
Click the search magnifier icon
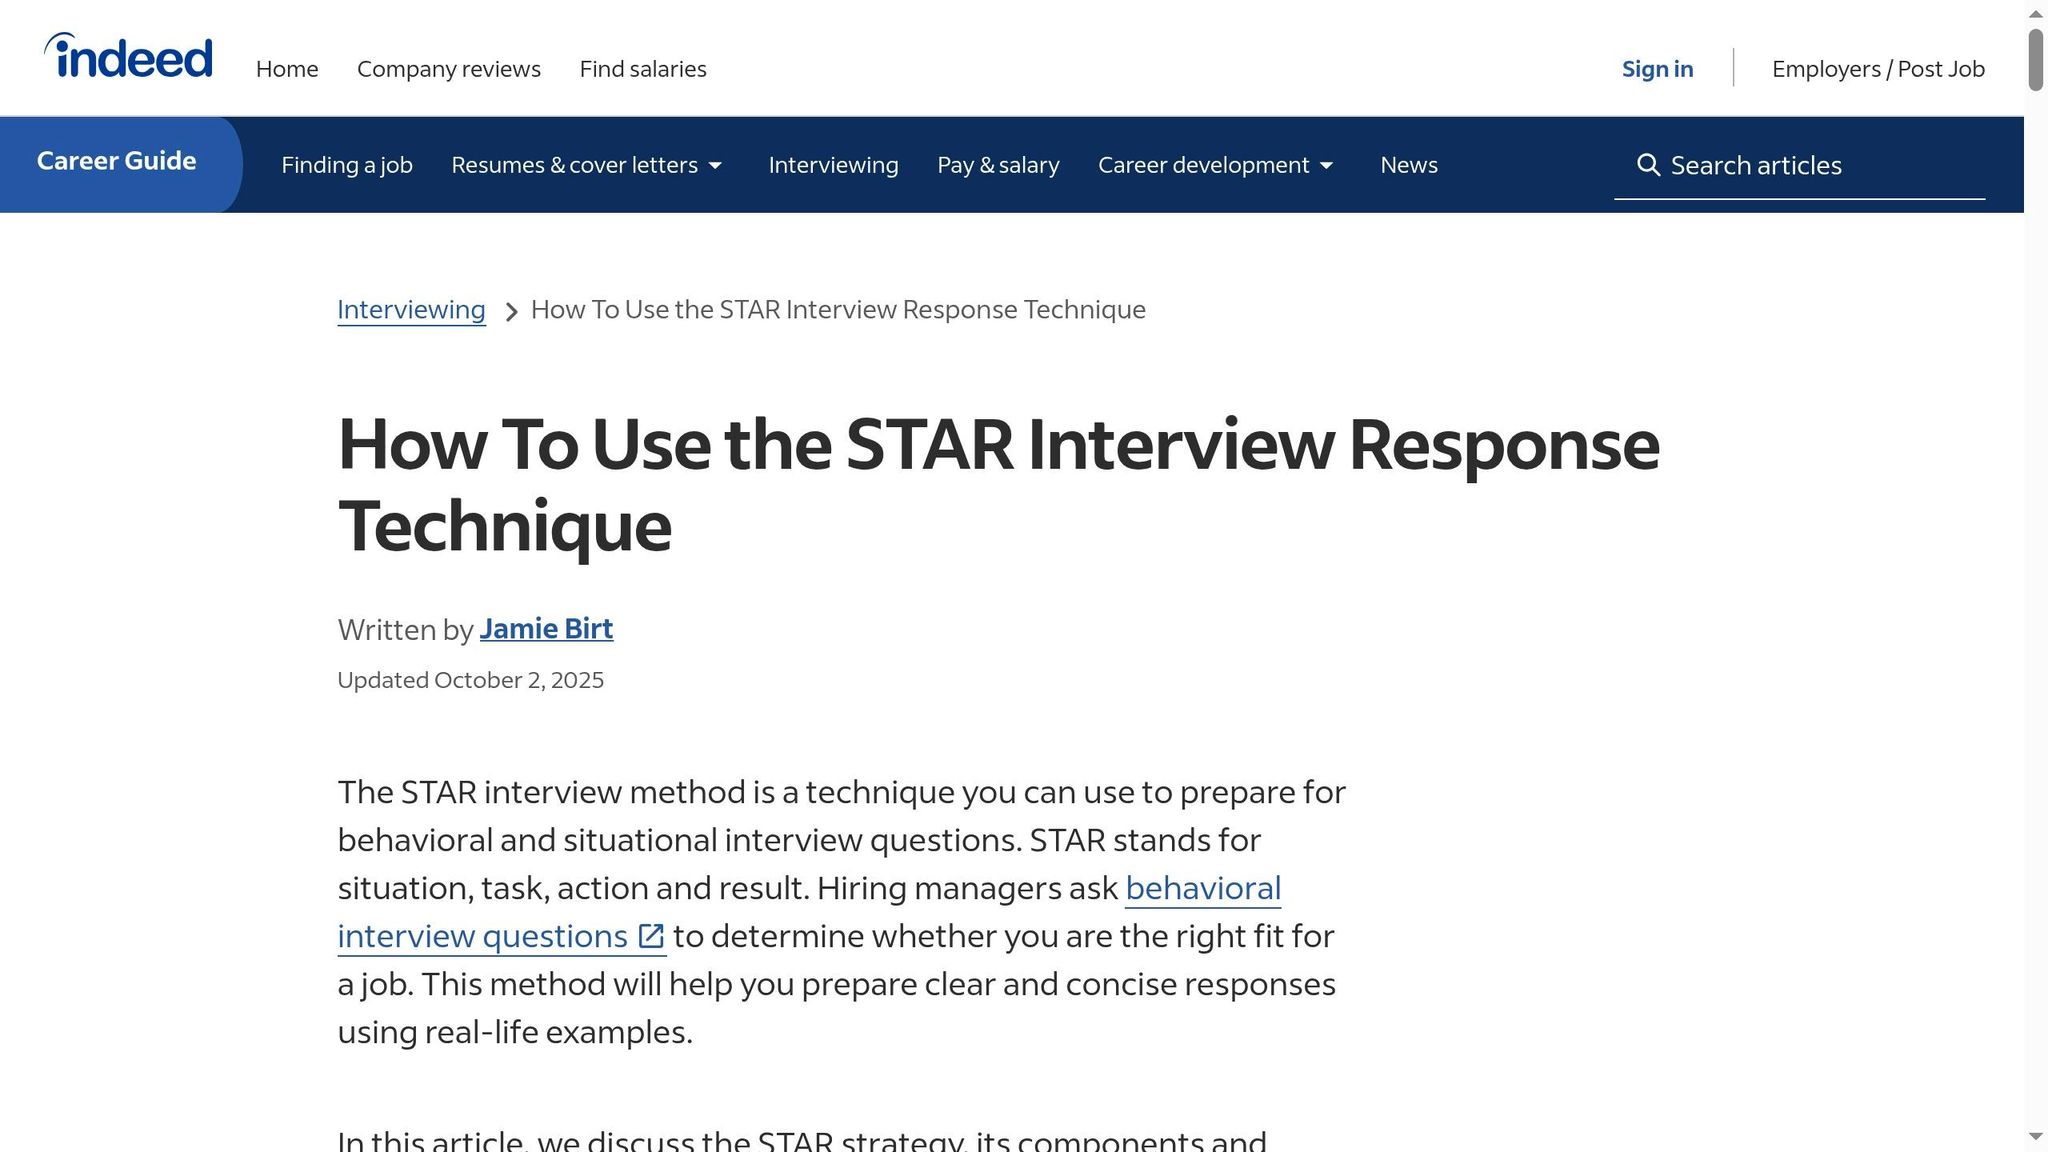click(1648, 165)
